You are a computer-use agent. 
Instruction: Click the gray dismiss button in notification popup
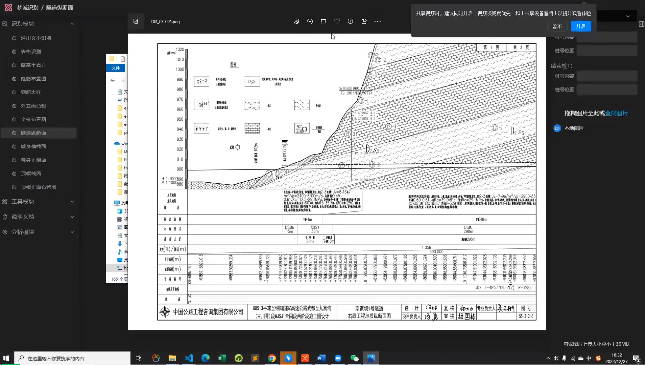point(557,26)
